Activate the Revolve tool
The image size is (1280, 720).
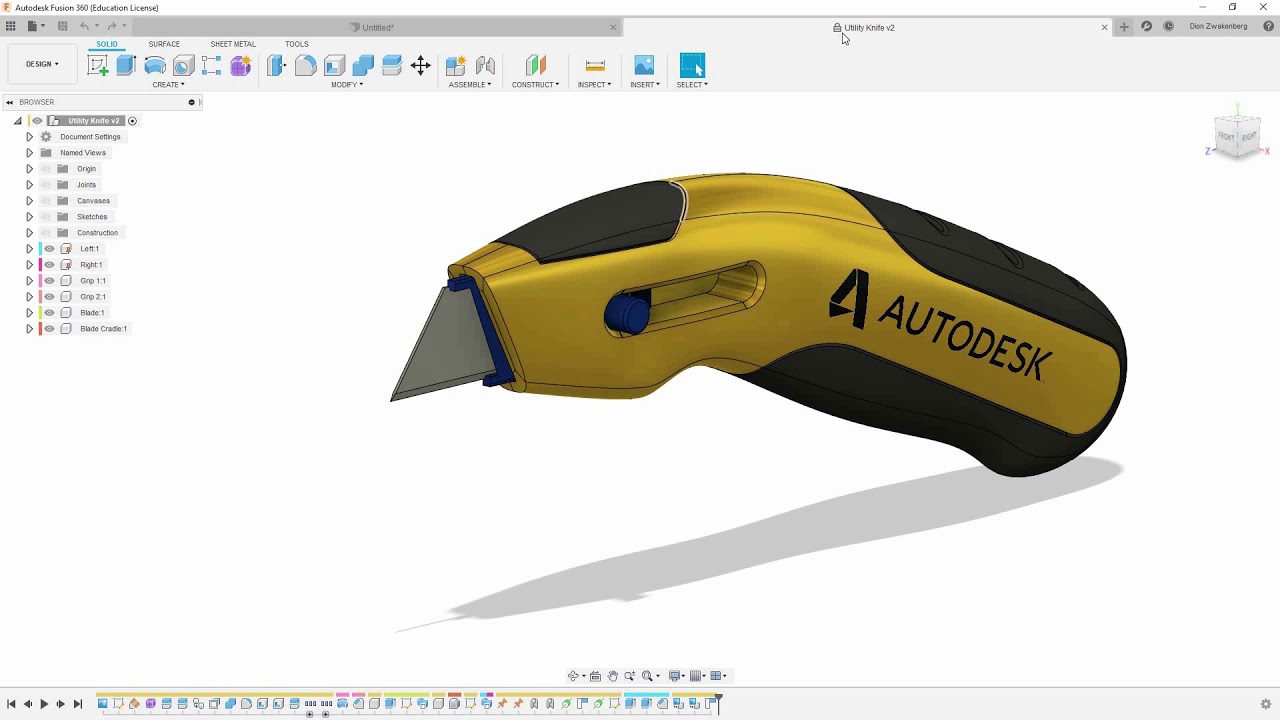click(x=155, y=66)
